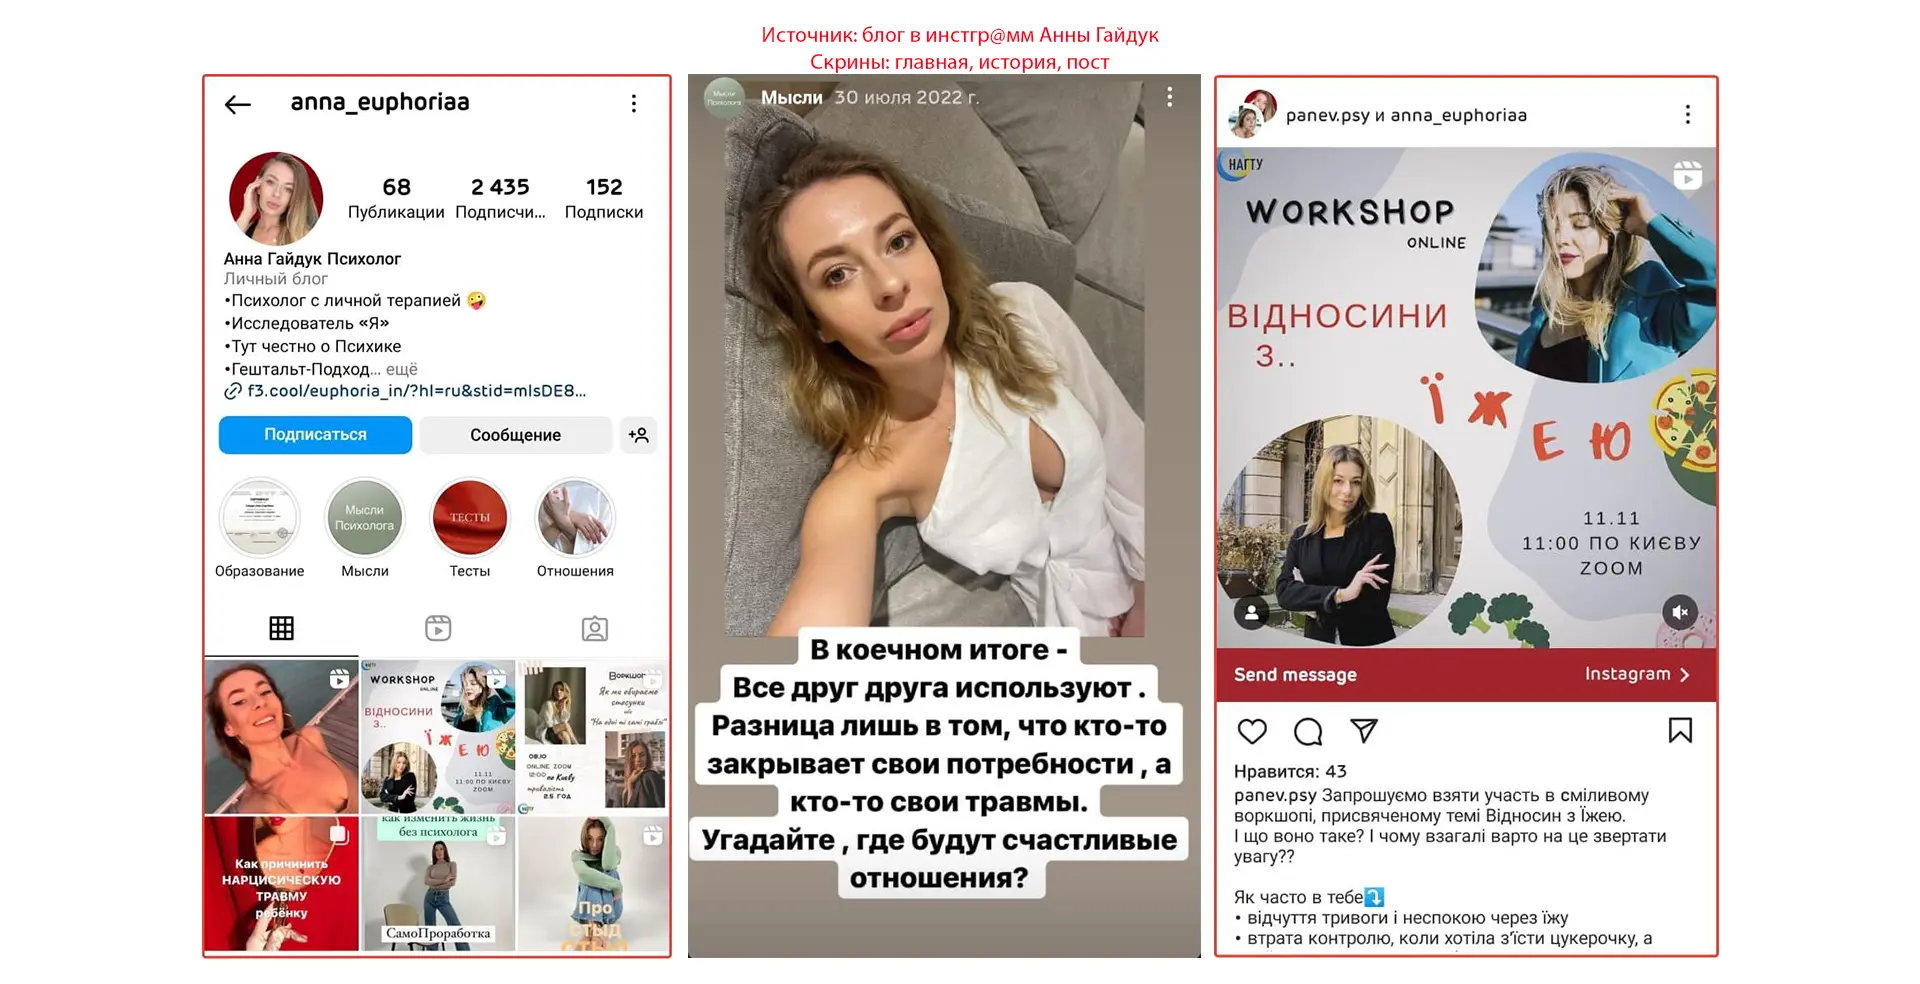Click the Send message banner
Image resolution: width=1920 pixels, height=984 pixels.
(x=1466, y=674)
